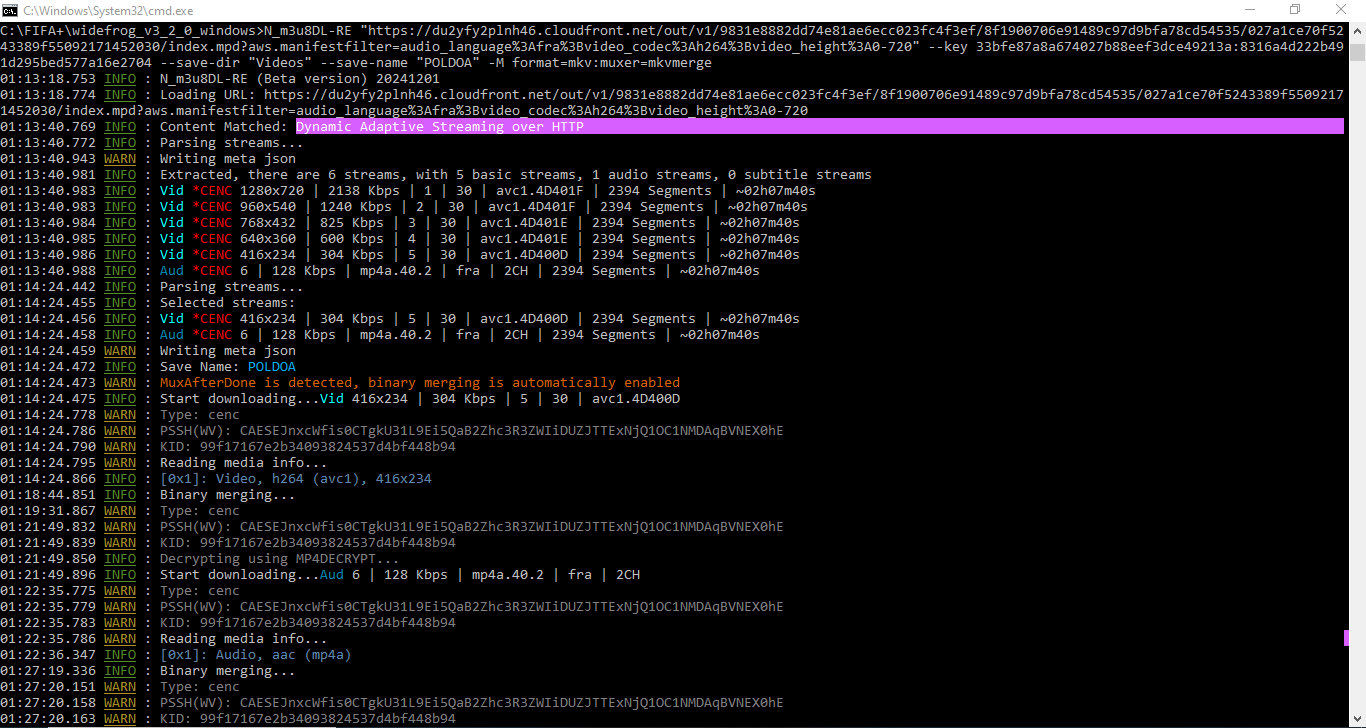Minimize the cmd.exe window

click(x=1249, y=9)
